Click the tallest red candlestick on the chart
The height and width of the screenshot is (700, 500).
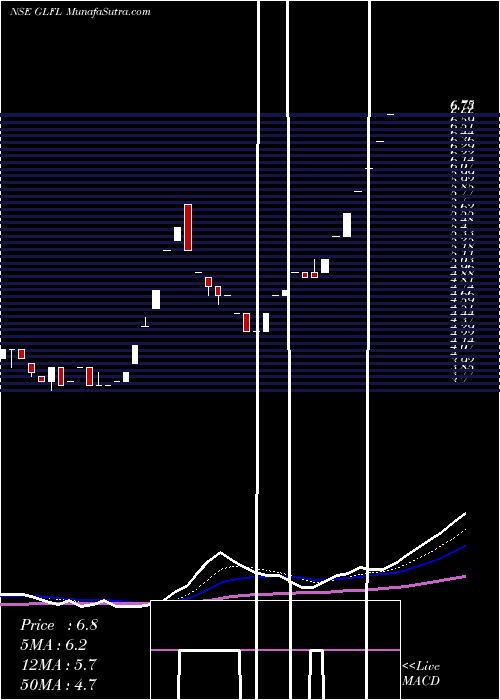point(188,227)
